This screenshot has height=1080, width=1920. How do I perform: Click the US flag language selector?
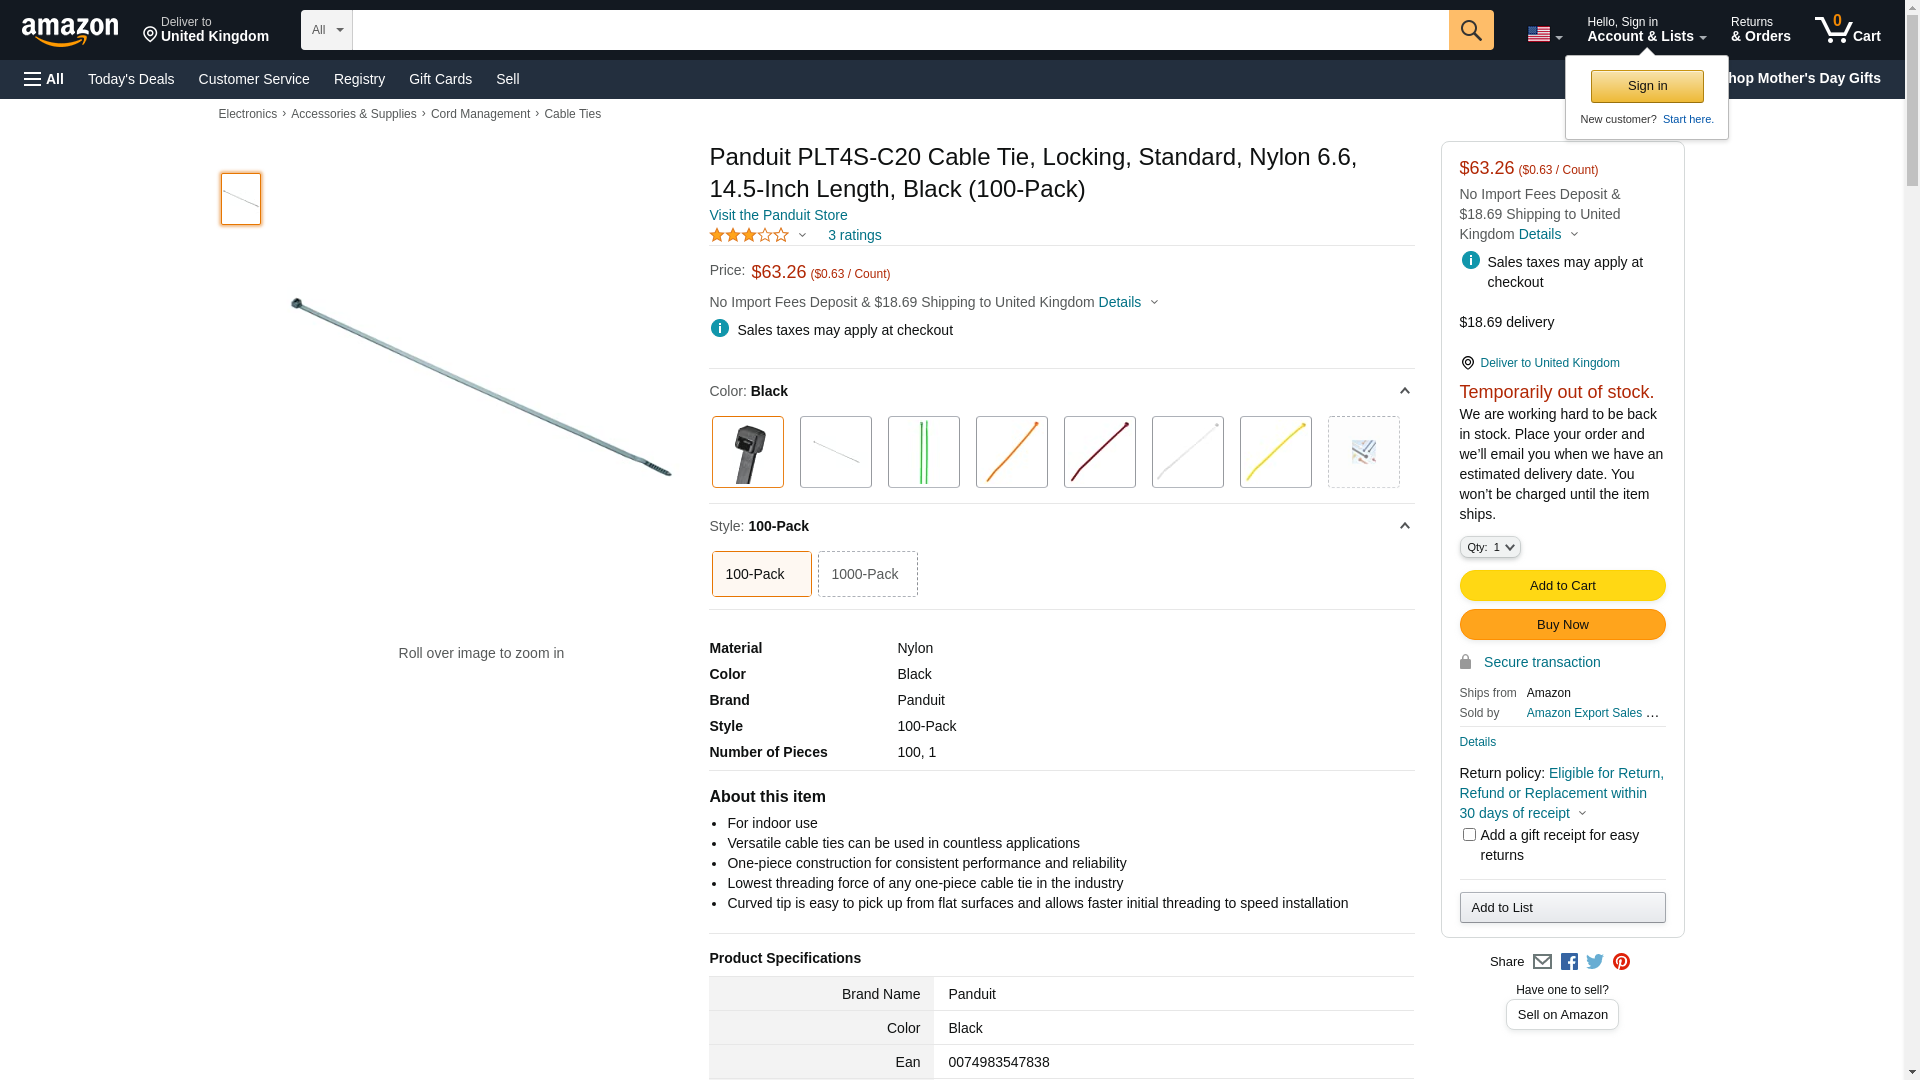(x=1544, y=34)
